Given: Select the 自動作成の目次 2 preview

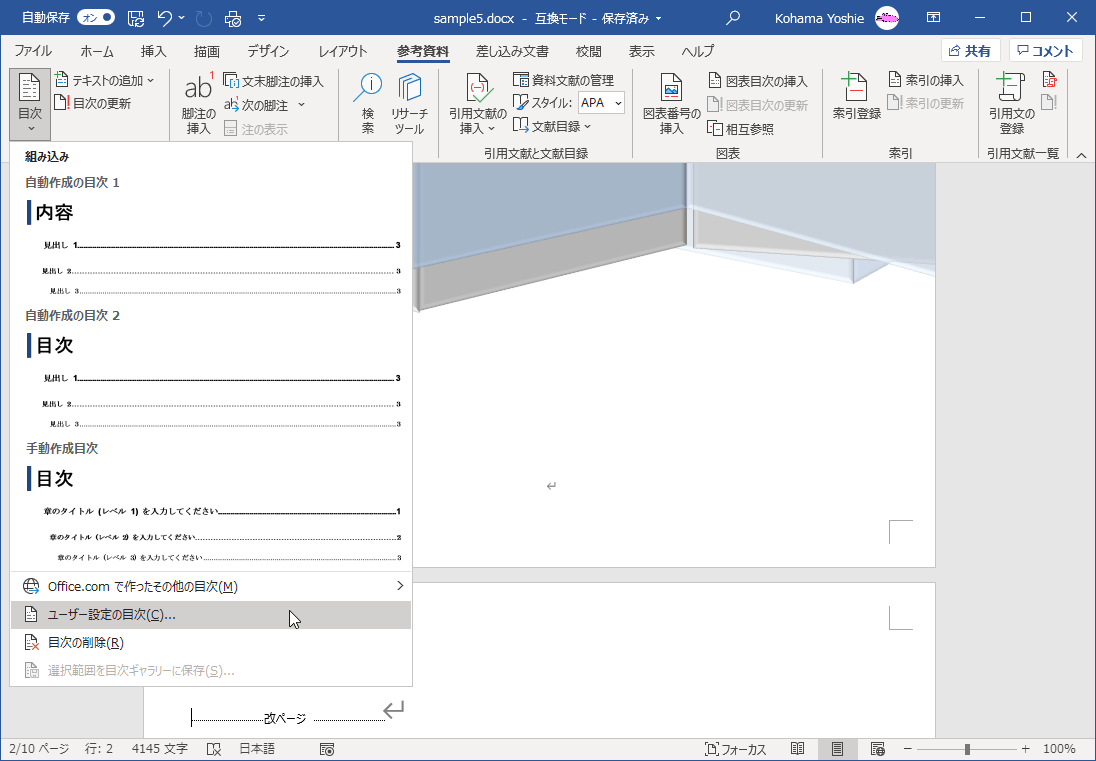Looking at the screenshot, I should [212, 370].
